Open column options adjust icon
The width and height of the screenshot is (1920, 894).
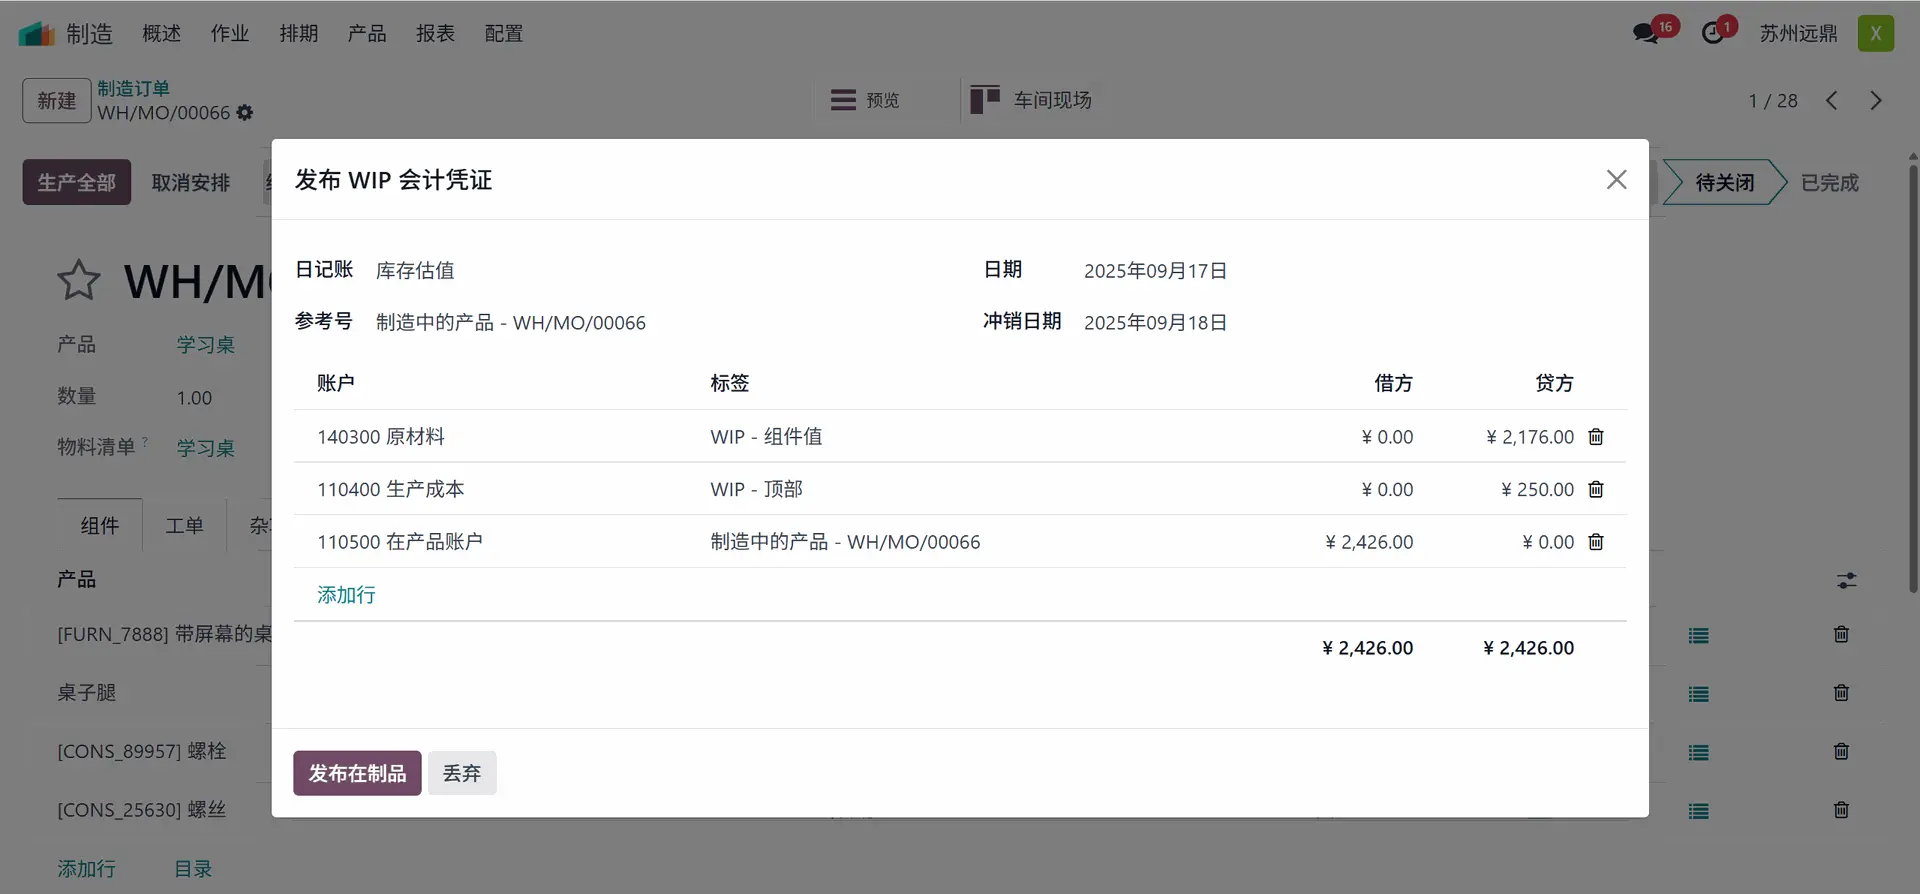pos(1846,581)
